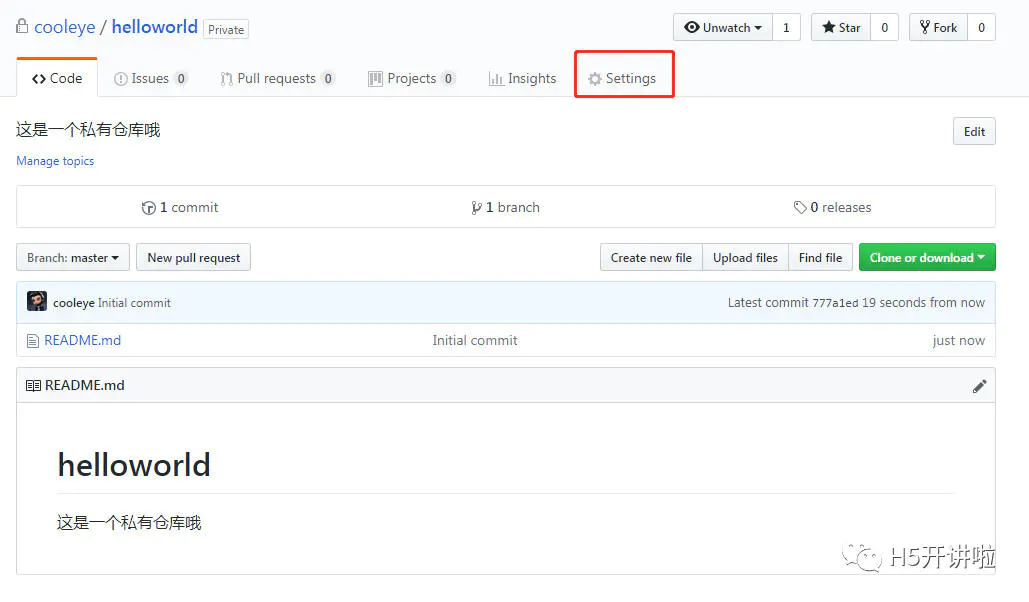Switch to the Code tab

tap(57, 78)
